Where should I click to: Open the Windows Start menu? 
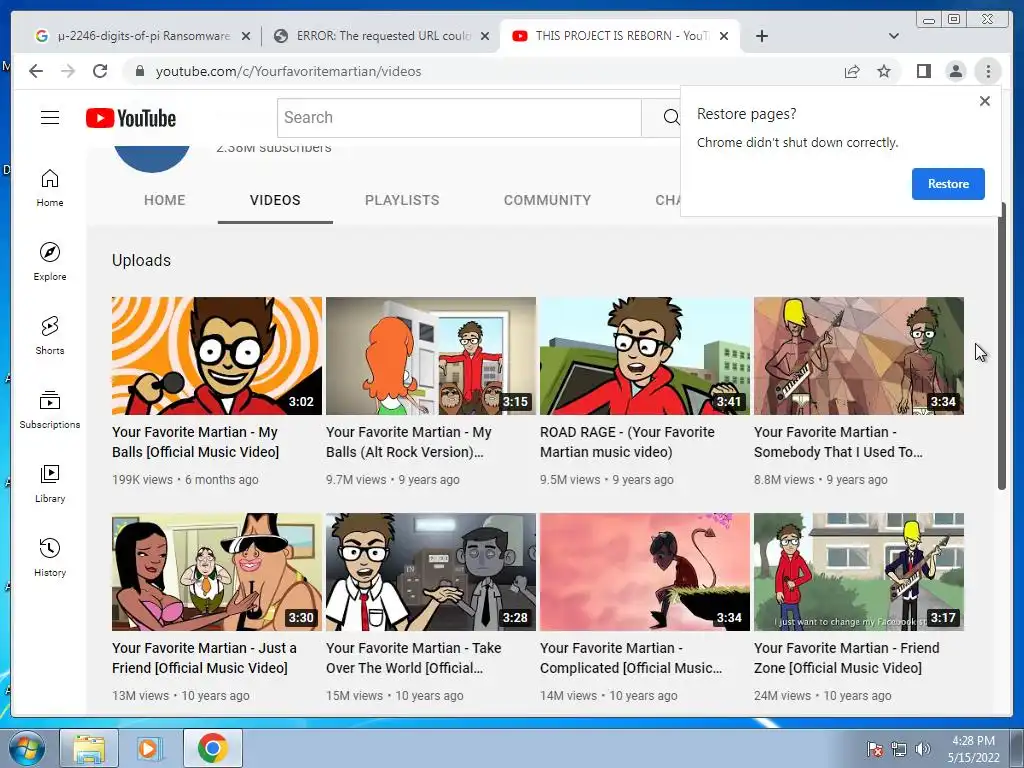point(26,748)
